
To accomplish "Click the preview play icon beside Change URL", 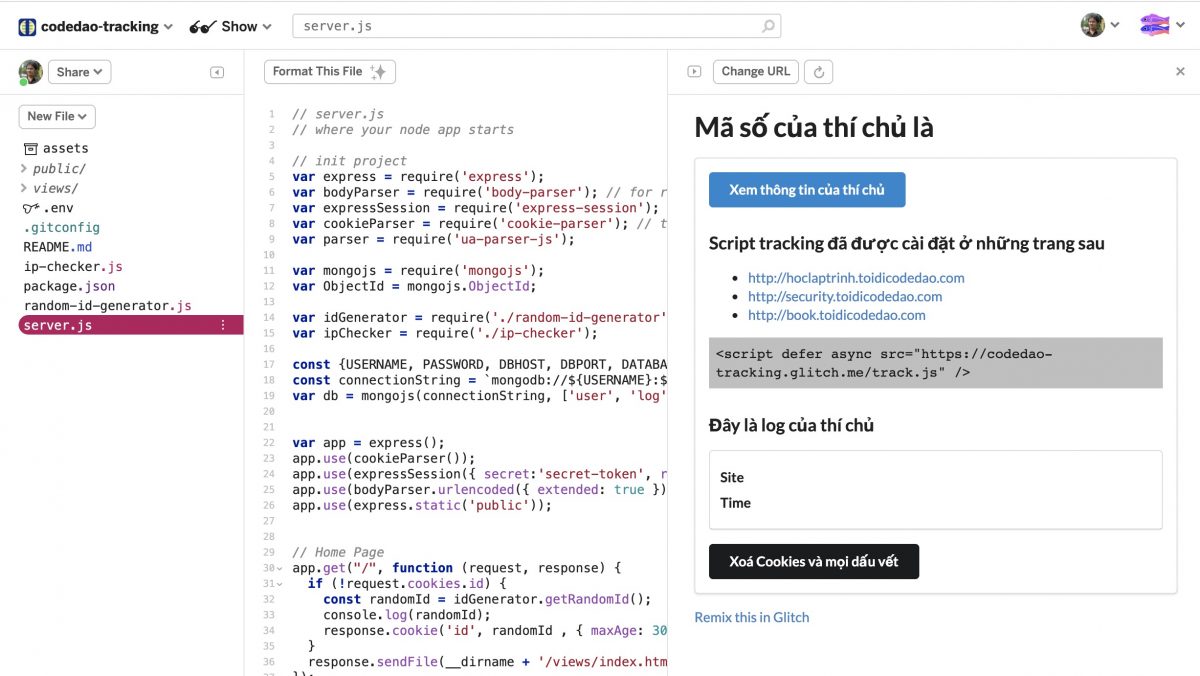I will pyautogui.click(x=694, y=72).
